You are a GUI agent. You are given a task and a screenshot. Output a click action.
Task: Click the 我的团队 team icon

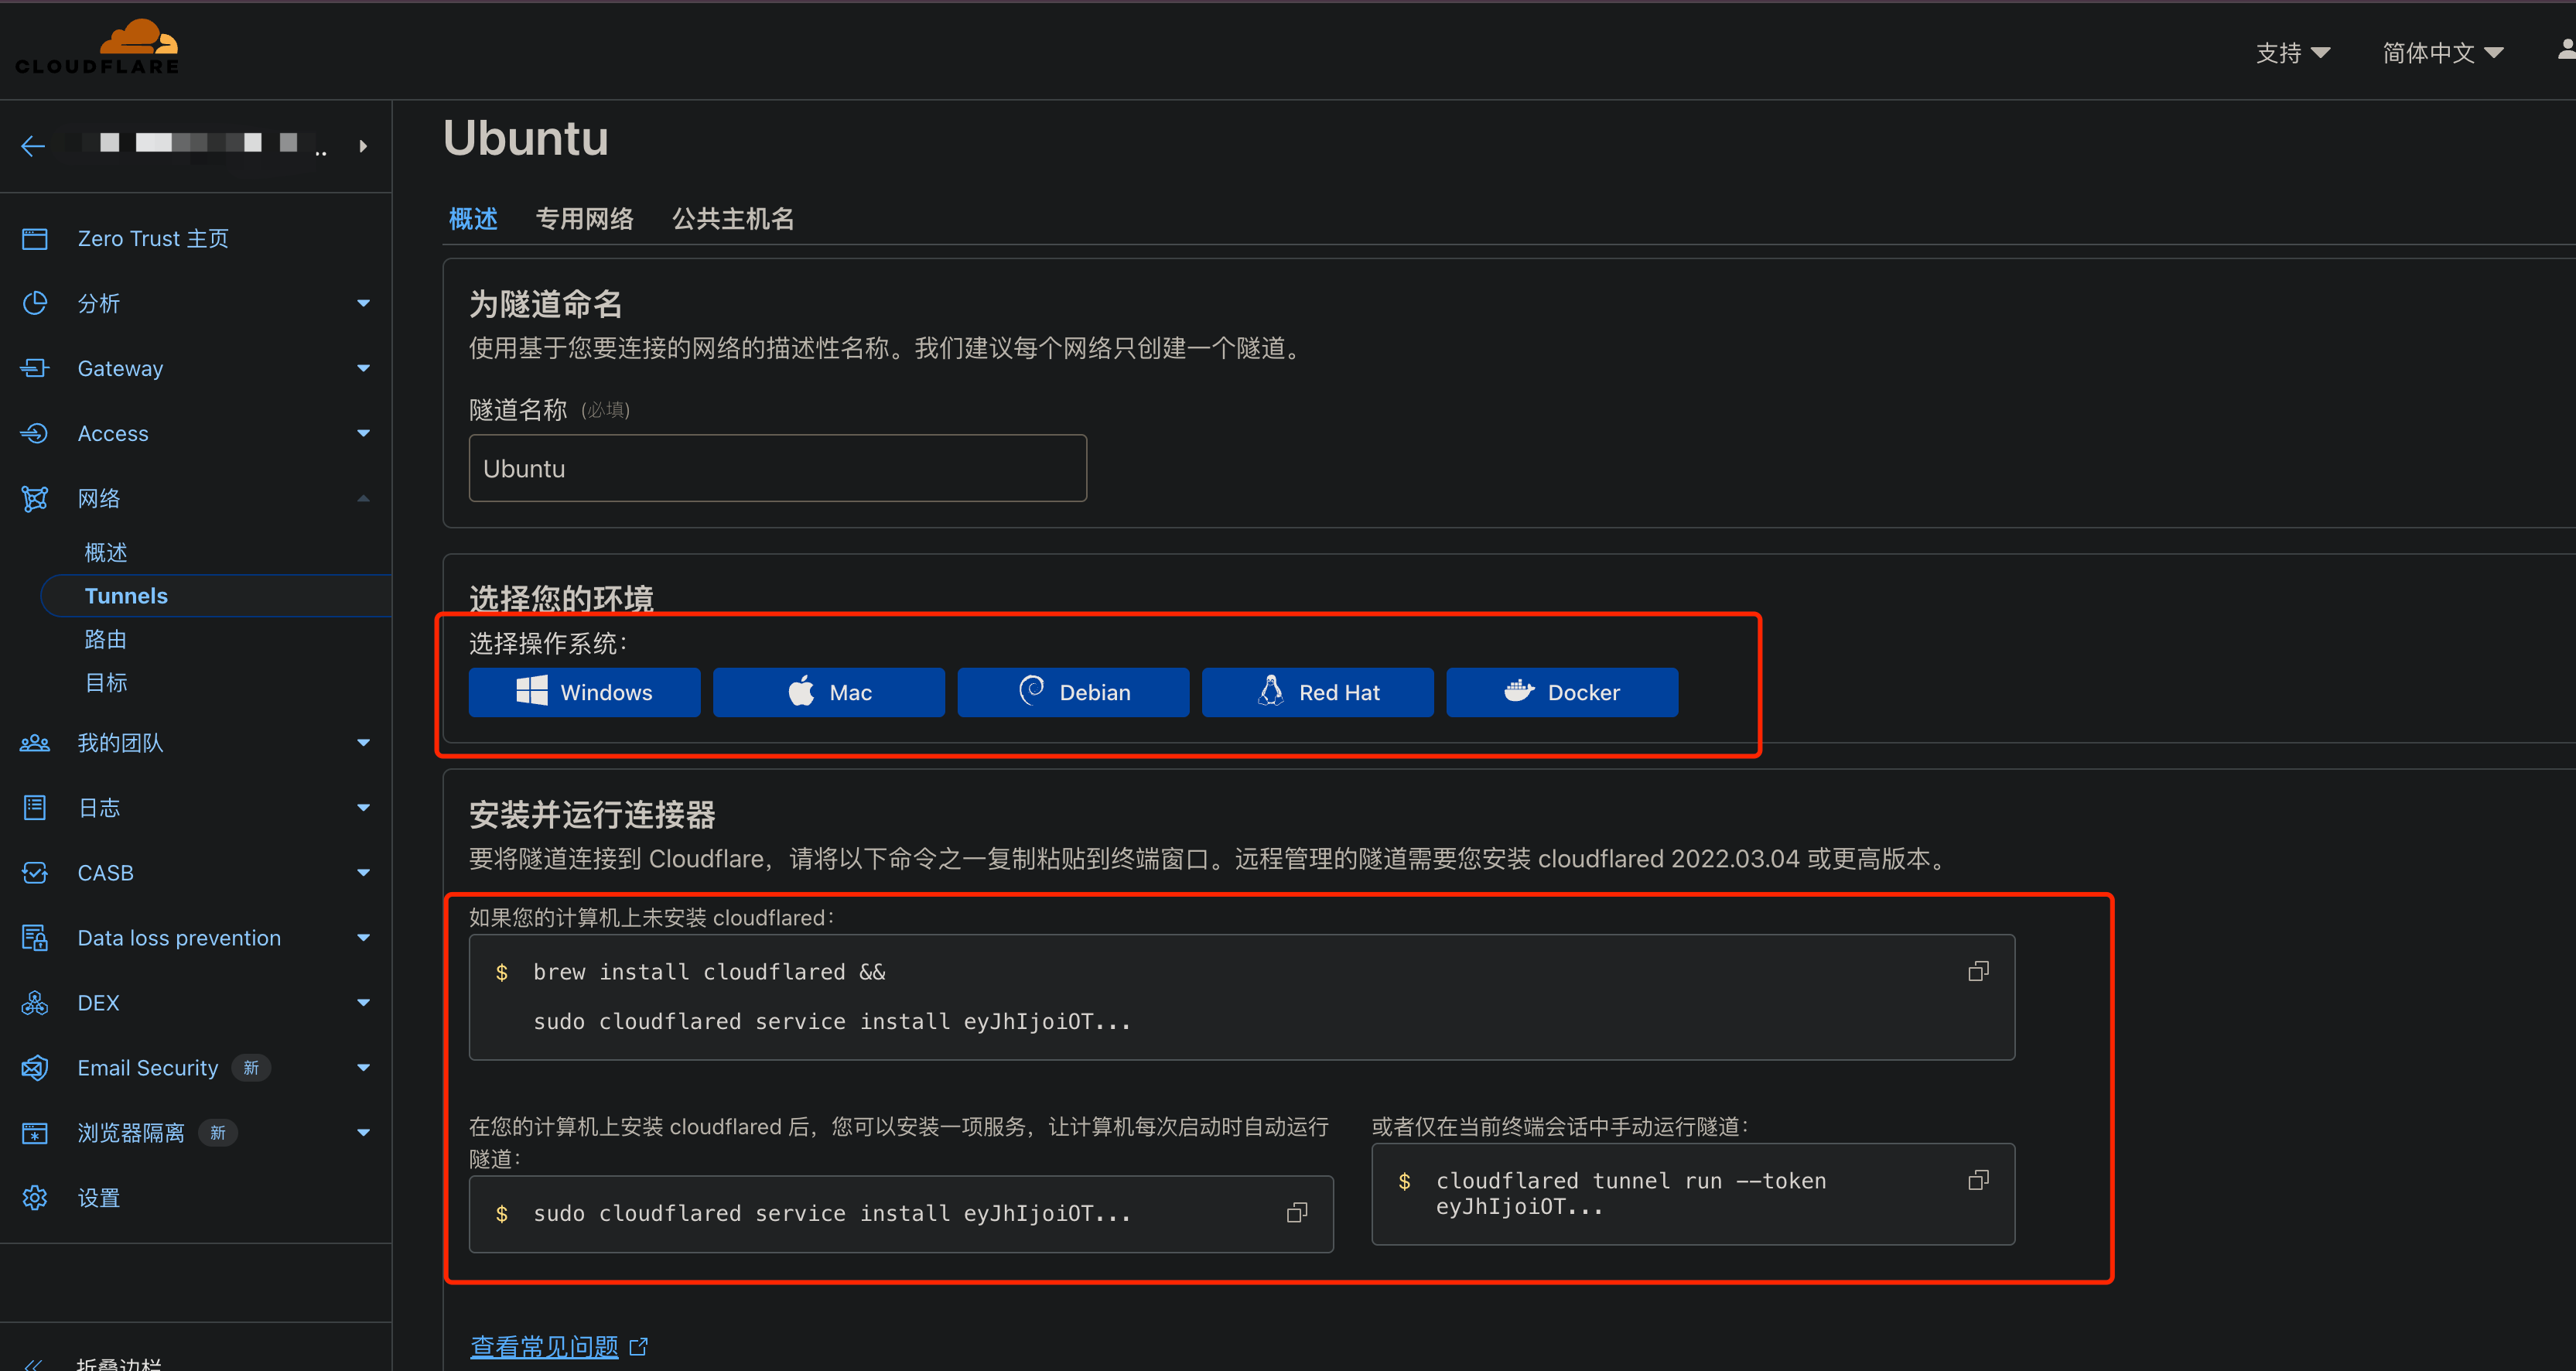[35, 743]
